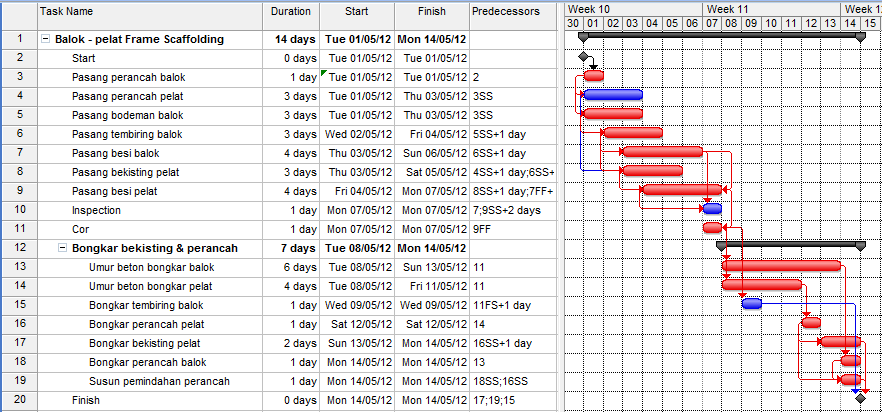Click the Finish milestone diamond in chart
Image resolution: width=882 pixels, height=412 pixels.
[x=860, y=399]
